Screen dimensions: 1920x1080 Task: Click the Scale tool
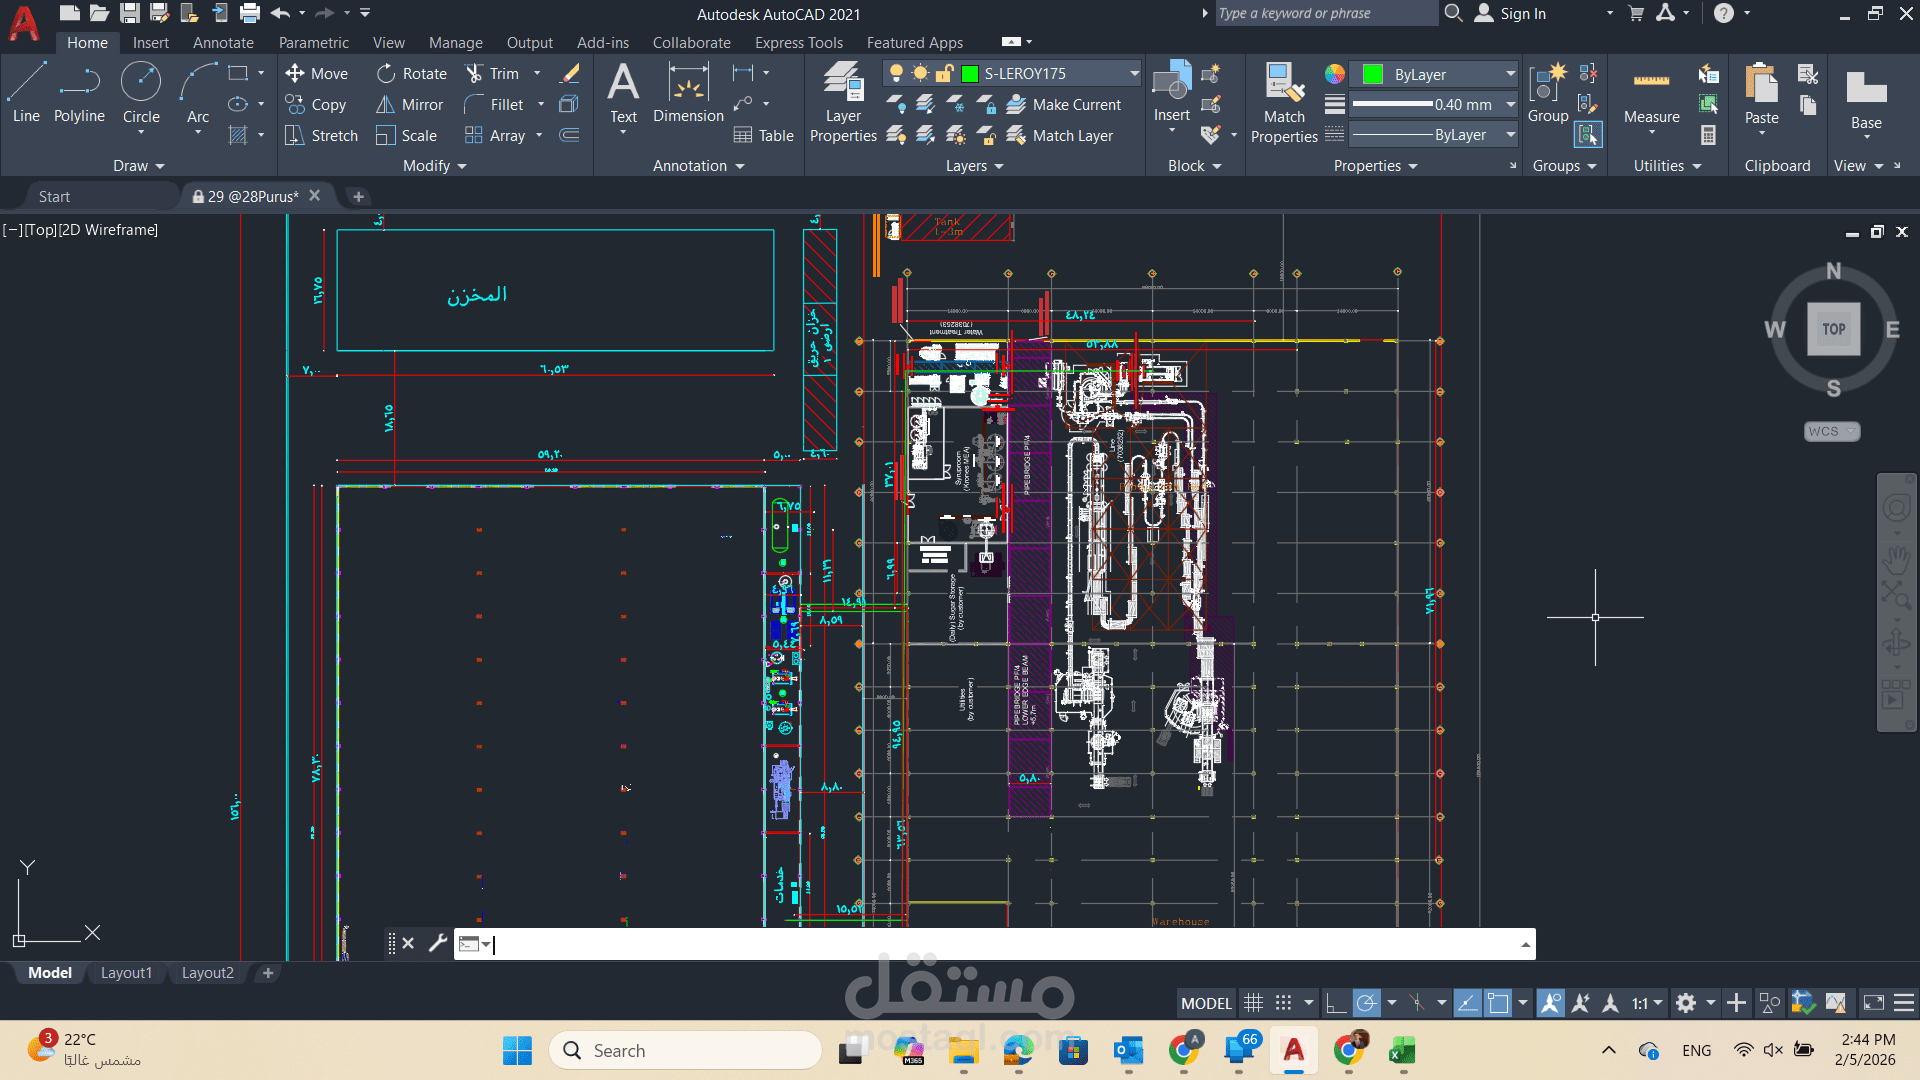(406, 135)
